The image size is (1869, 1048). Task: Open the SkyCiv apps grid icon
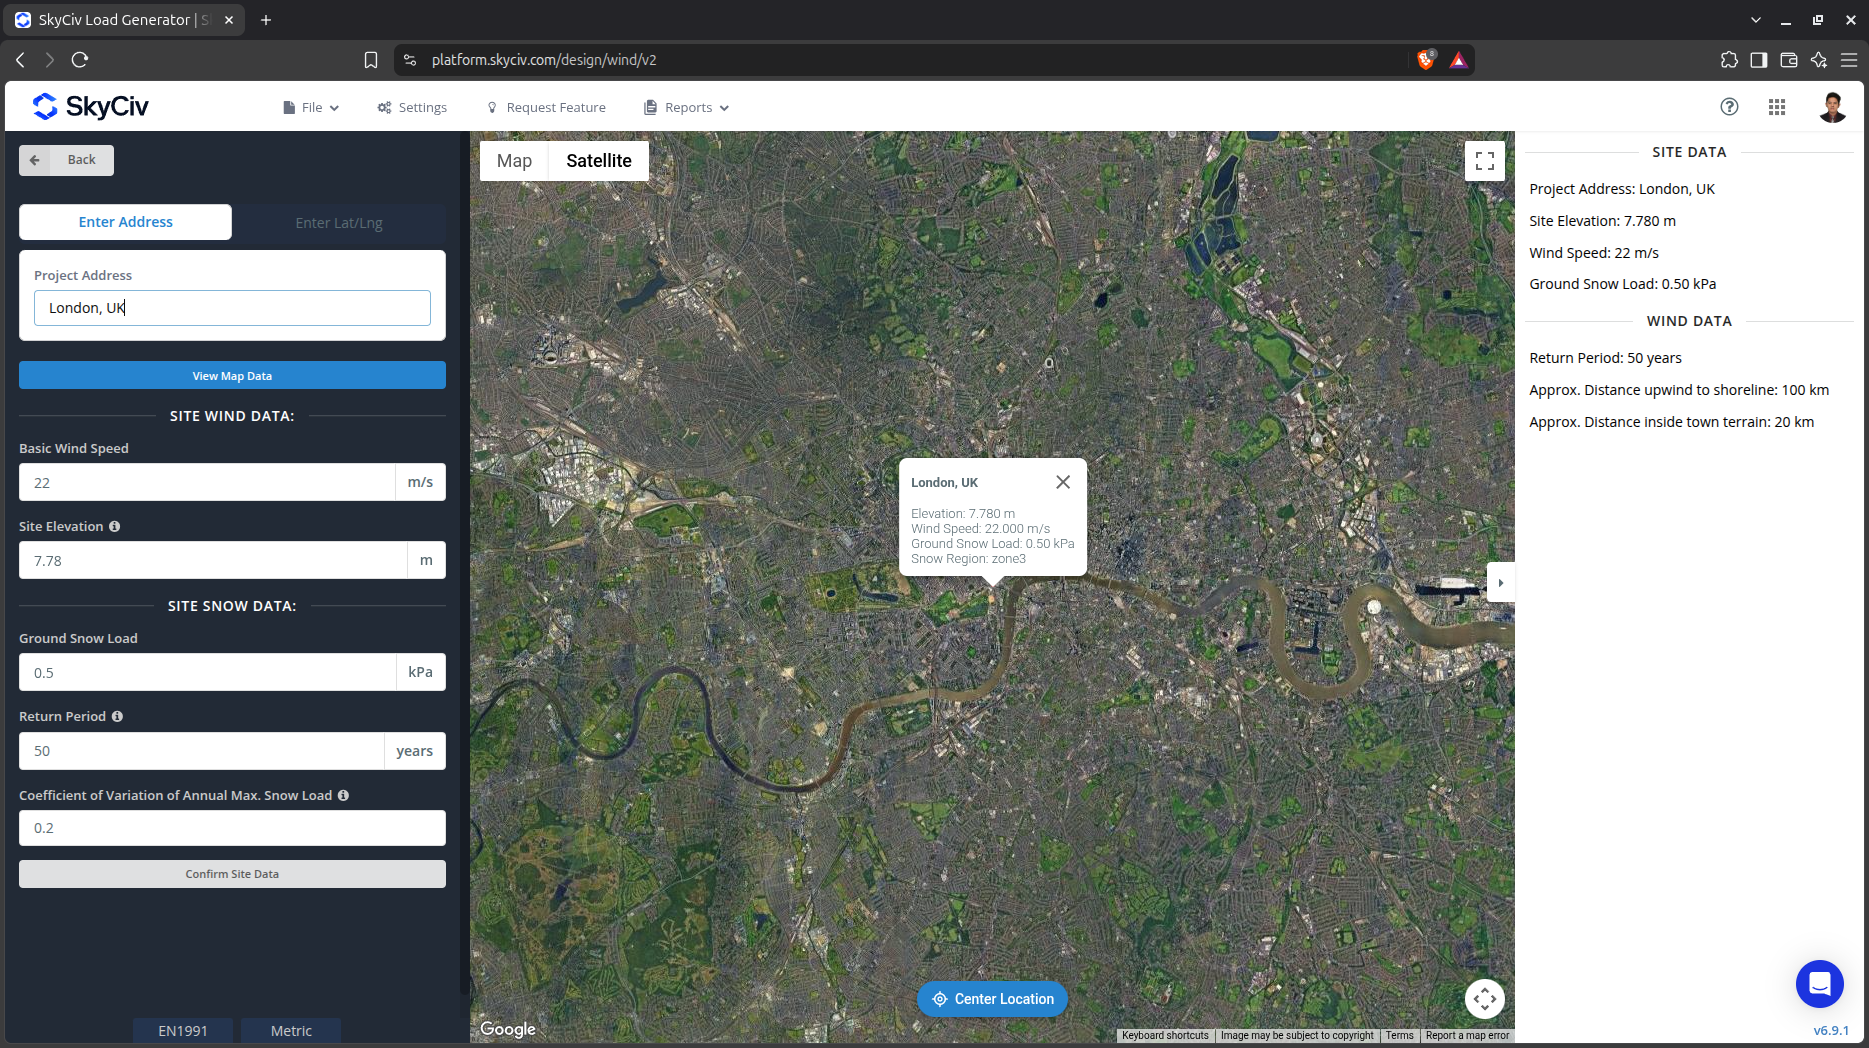(1777, 107)
